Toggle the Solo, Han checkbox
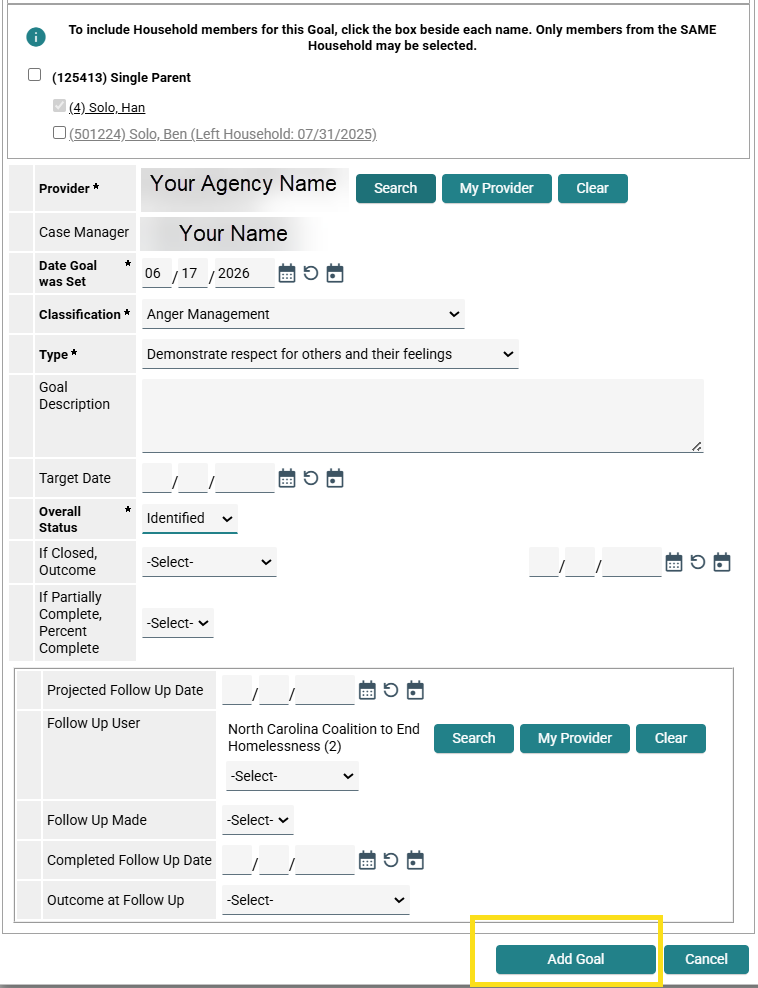Screen dimensions: 758x988 click(x=59, y=106)
